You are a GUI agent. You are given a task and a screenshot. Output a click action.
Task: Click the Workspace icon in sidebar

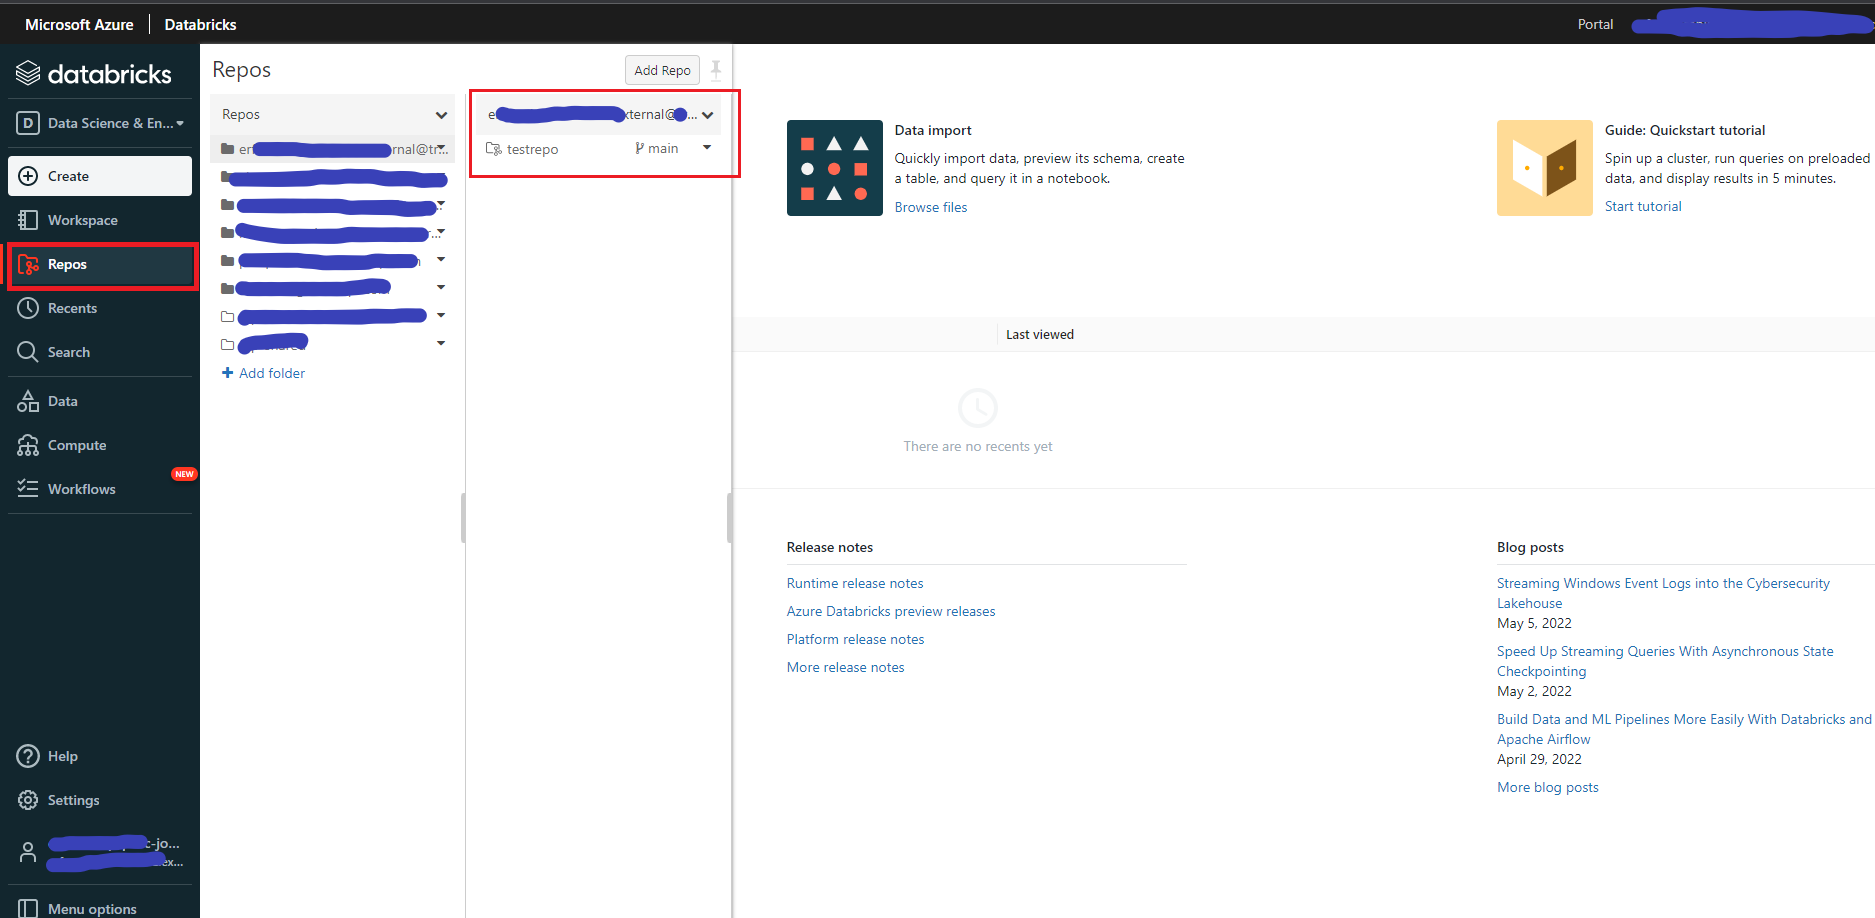click(x=28, y=220)
